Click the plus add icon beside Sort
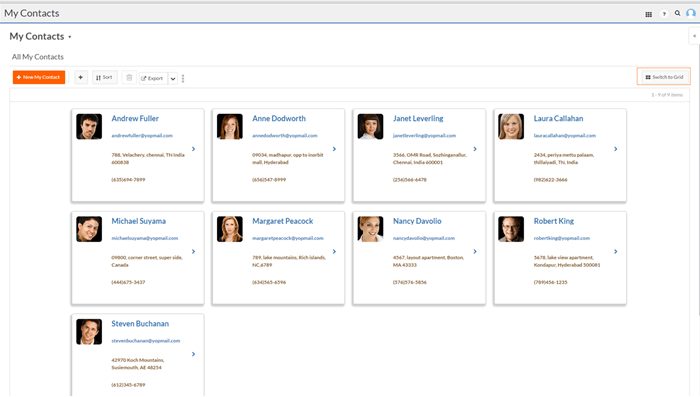 pyautogui.click(x=80, y=77)
